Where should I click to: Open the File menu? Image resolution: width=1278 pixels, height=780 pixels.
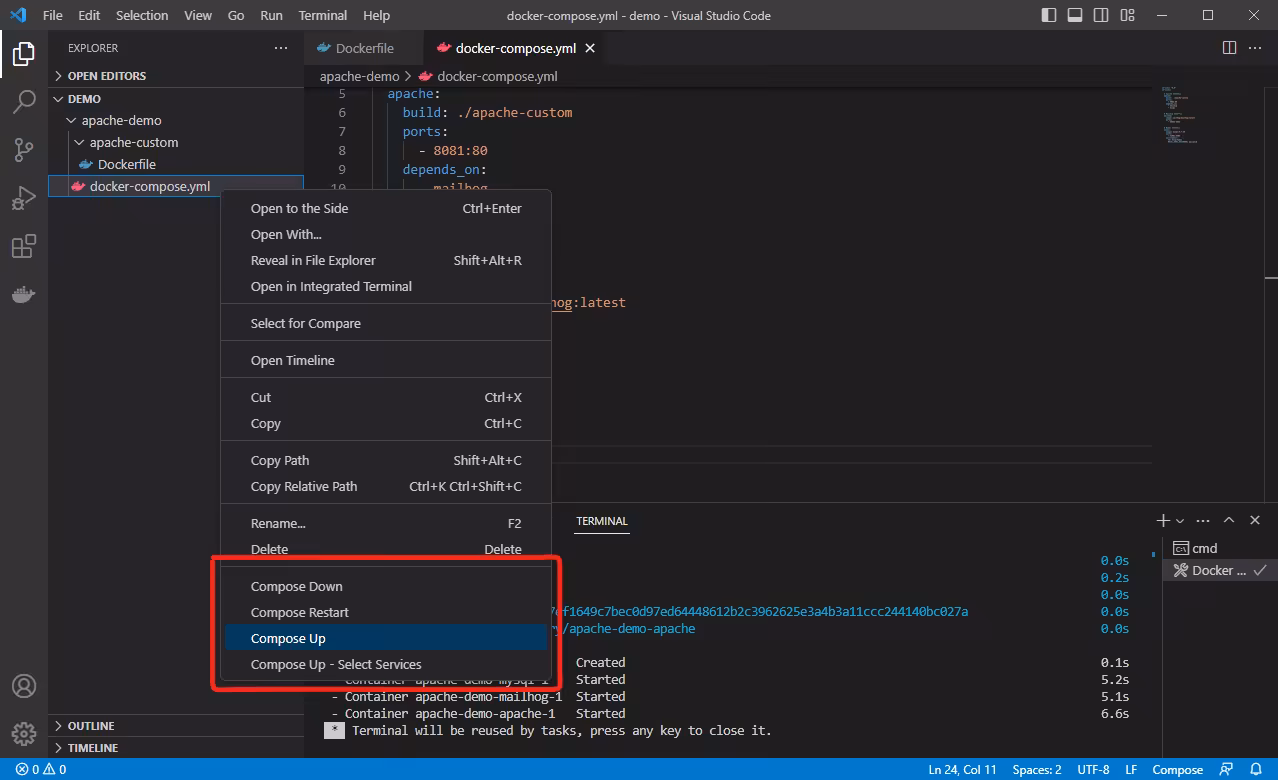point(53,15)
